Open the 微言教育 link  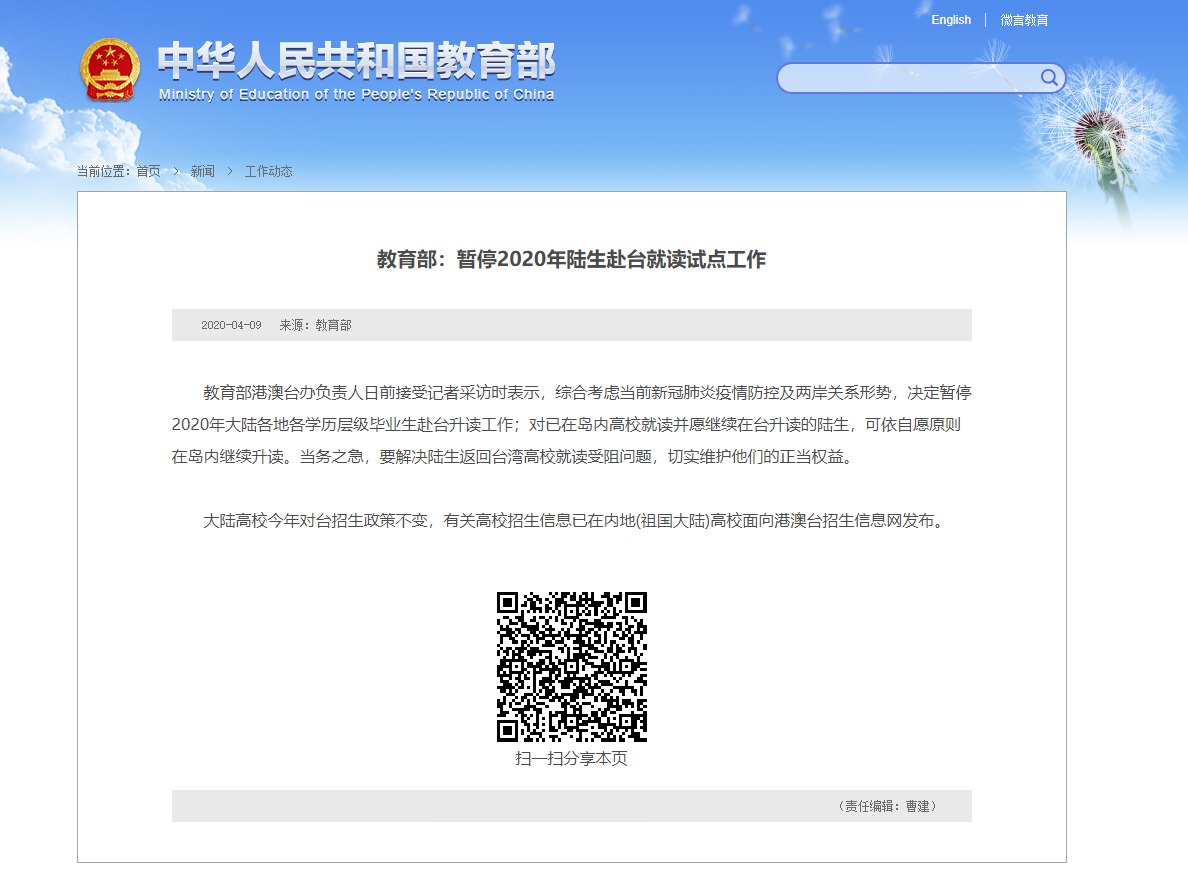coord(1024,20)
